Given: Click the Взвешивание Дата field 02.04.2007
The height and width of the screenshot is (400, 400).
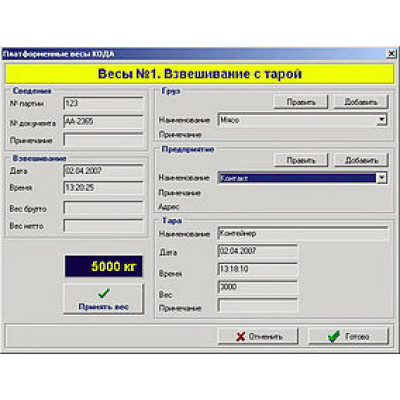Looking at the screenshot, I should [x=103, y=171].
